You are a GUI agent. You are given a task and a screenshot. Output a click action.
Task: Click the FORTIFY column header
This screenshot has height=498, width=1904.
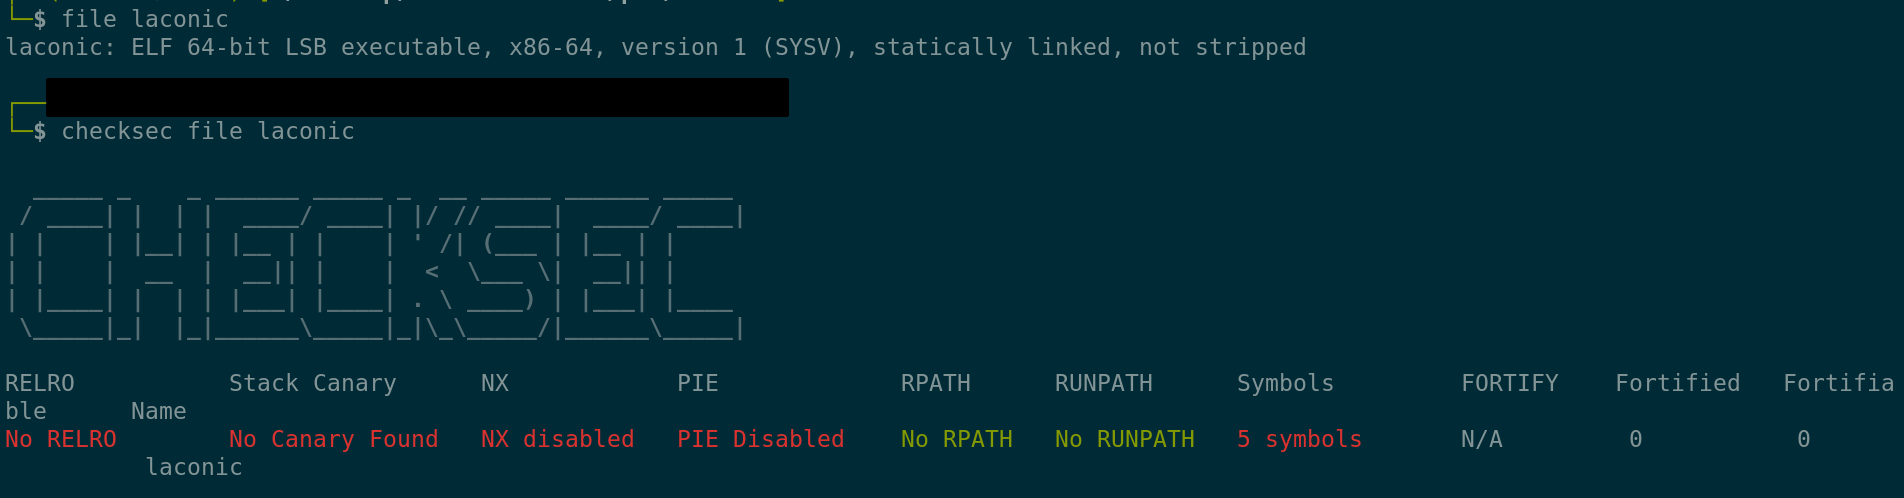coord(1509,383)
